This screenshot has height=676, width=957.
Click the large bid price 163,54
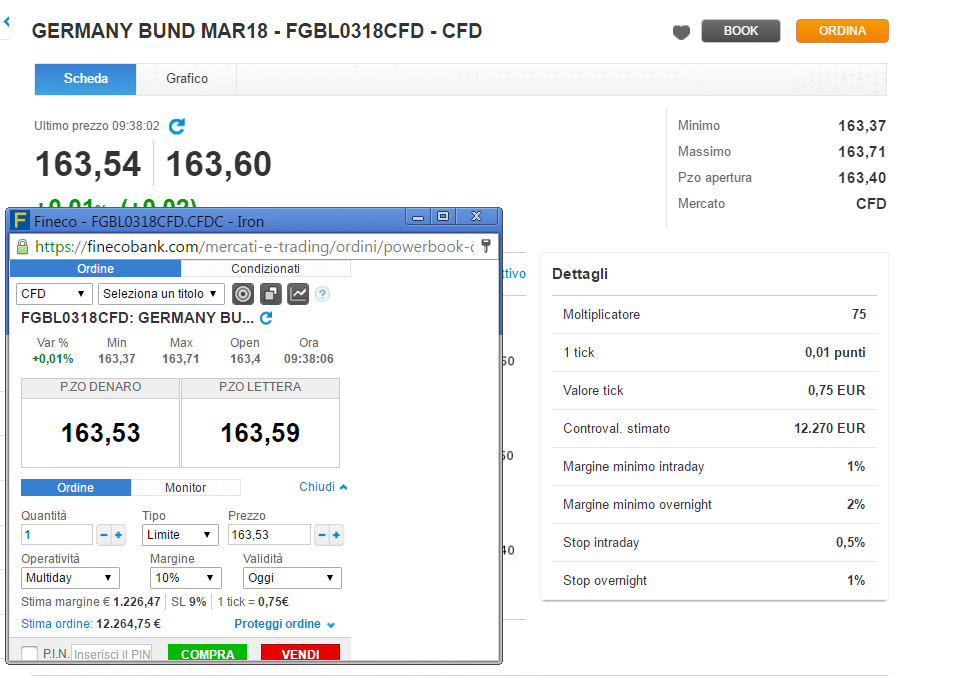click(x=88, y=164)
